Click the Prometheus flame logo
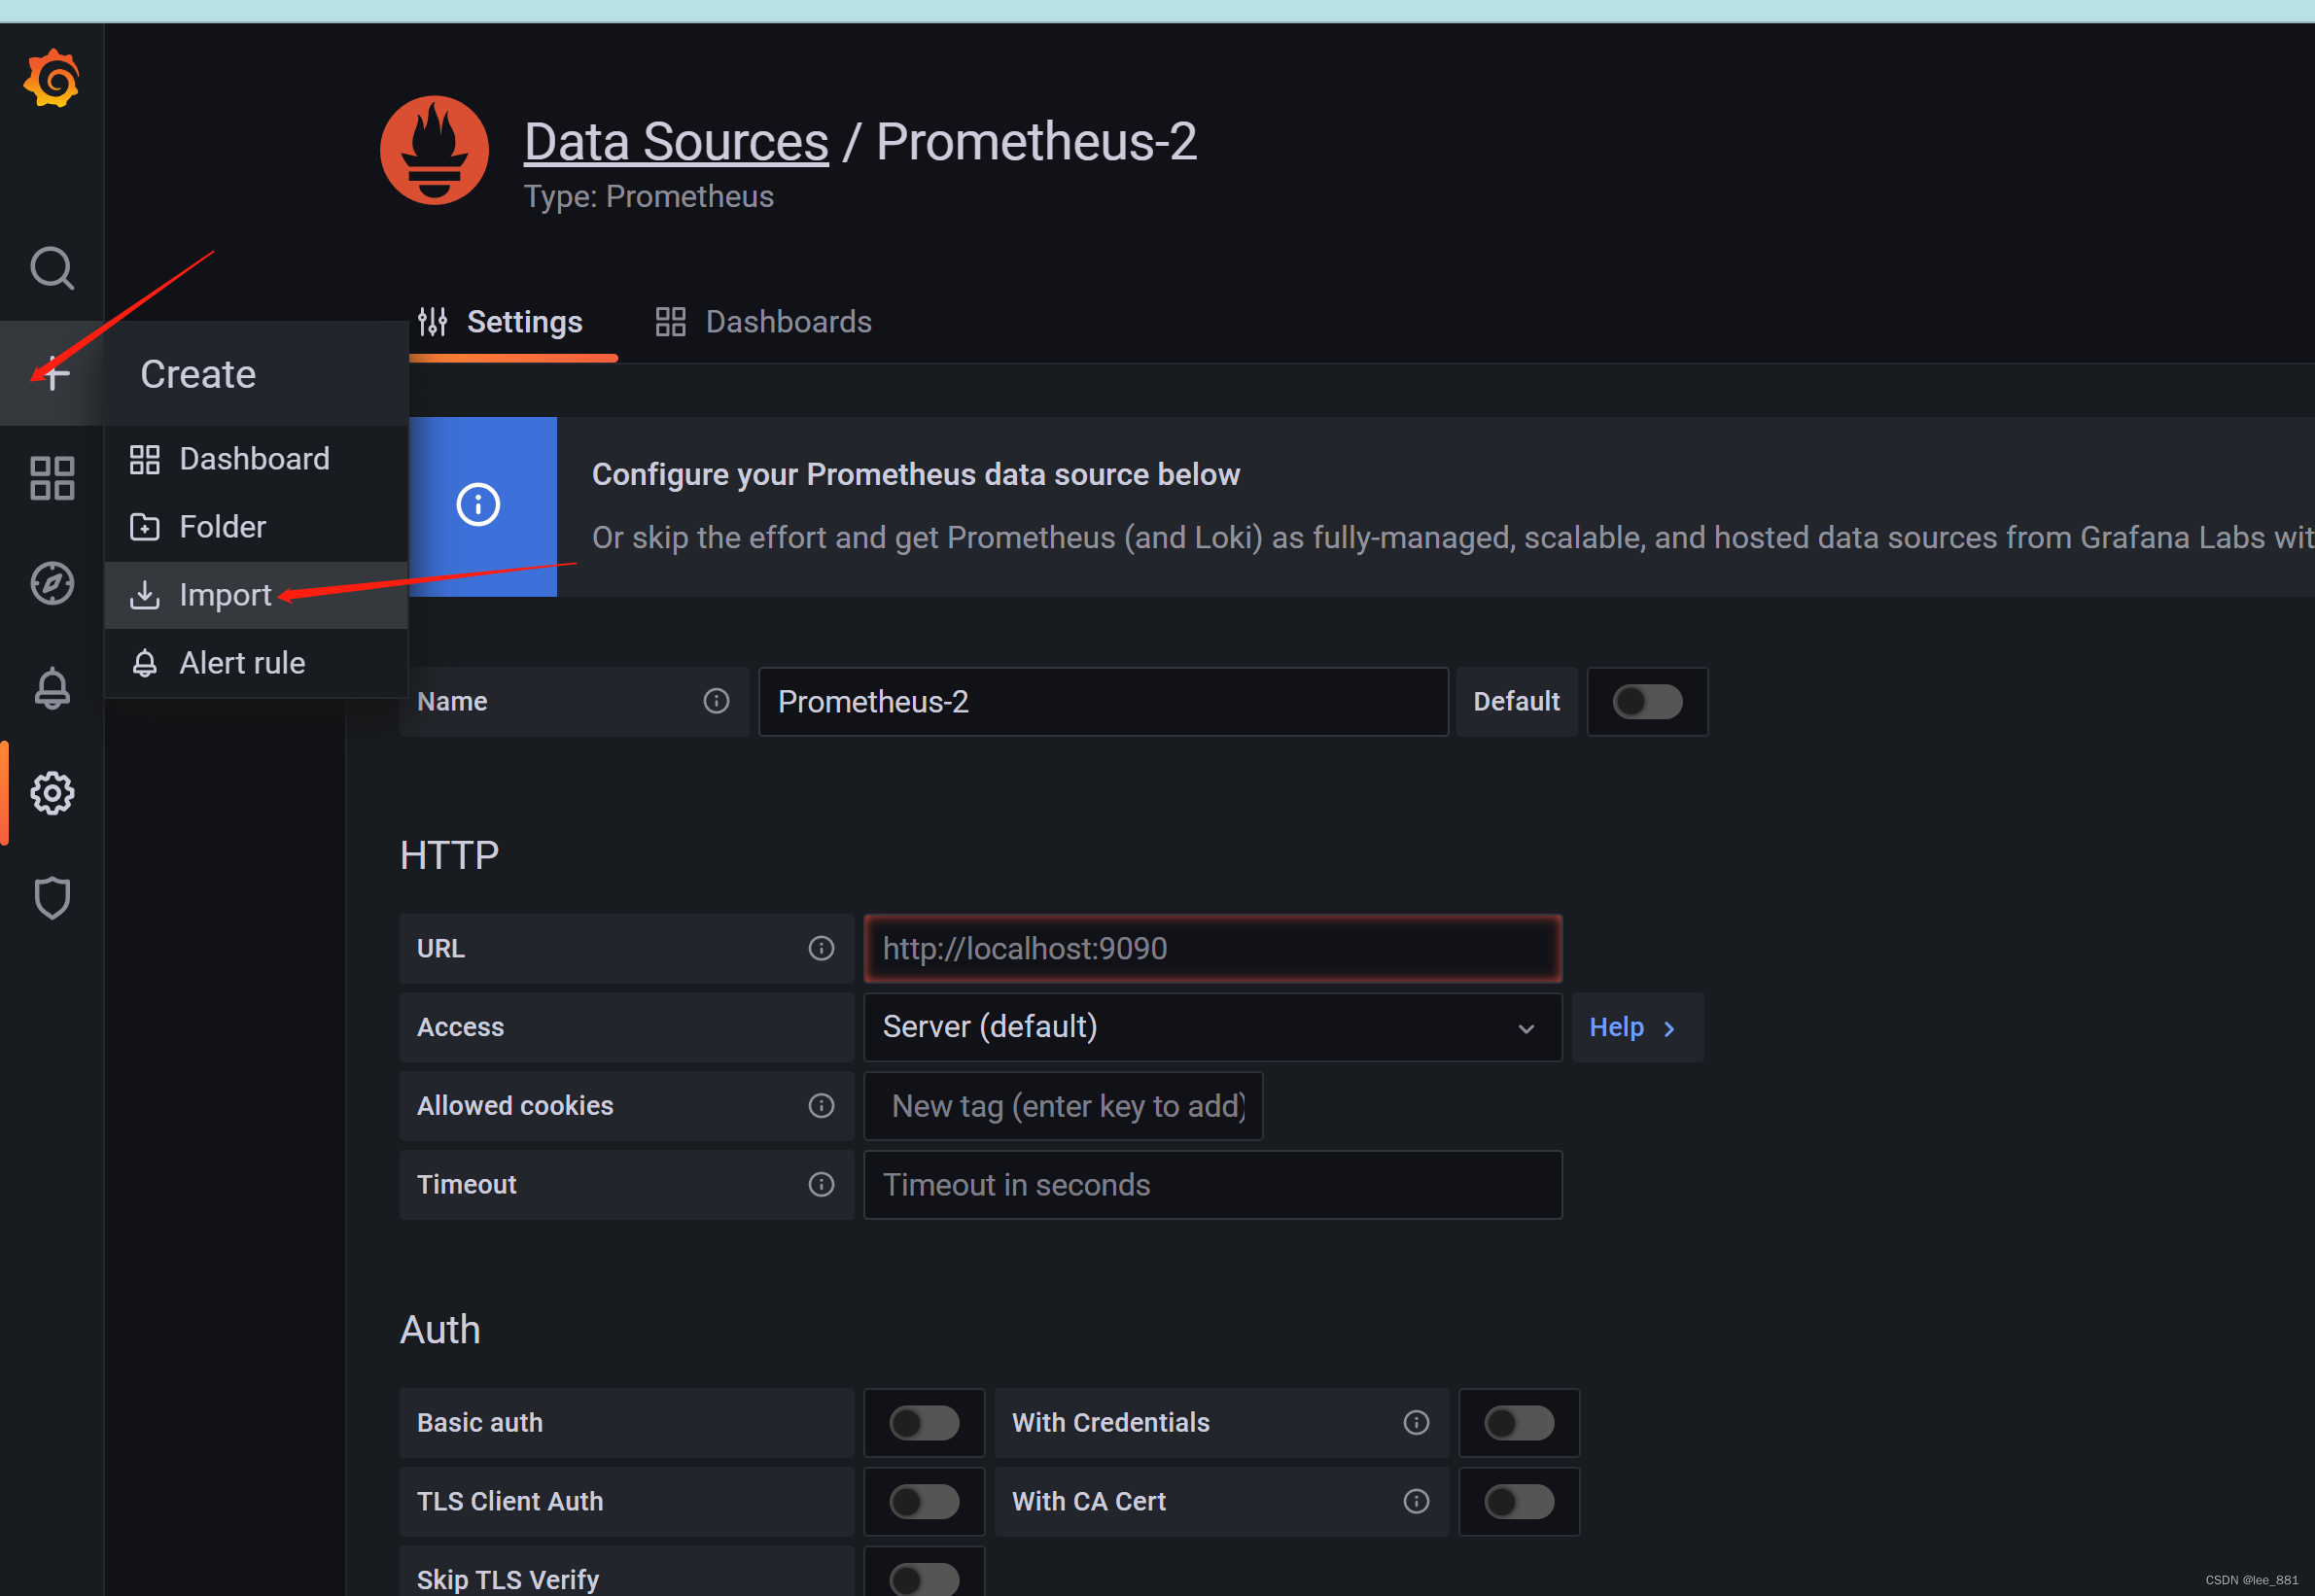Image resolution: width=2315 pixels, height=1596 pixels. pos(434,150)
